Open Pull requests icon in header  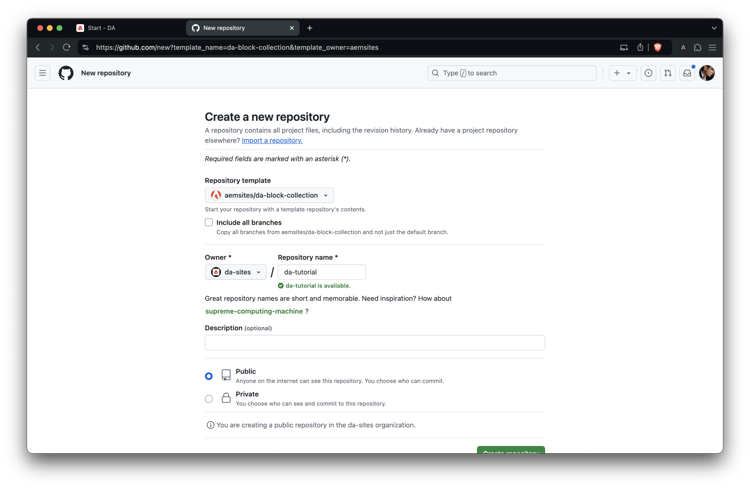pyautogui.click(x=668, y=73)
